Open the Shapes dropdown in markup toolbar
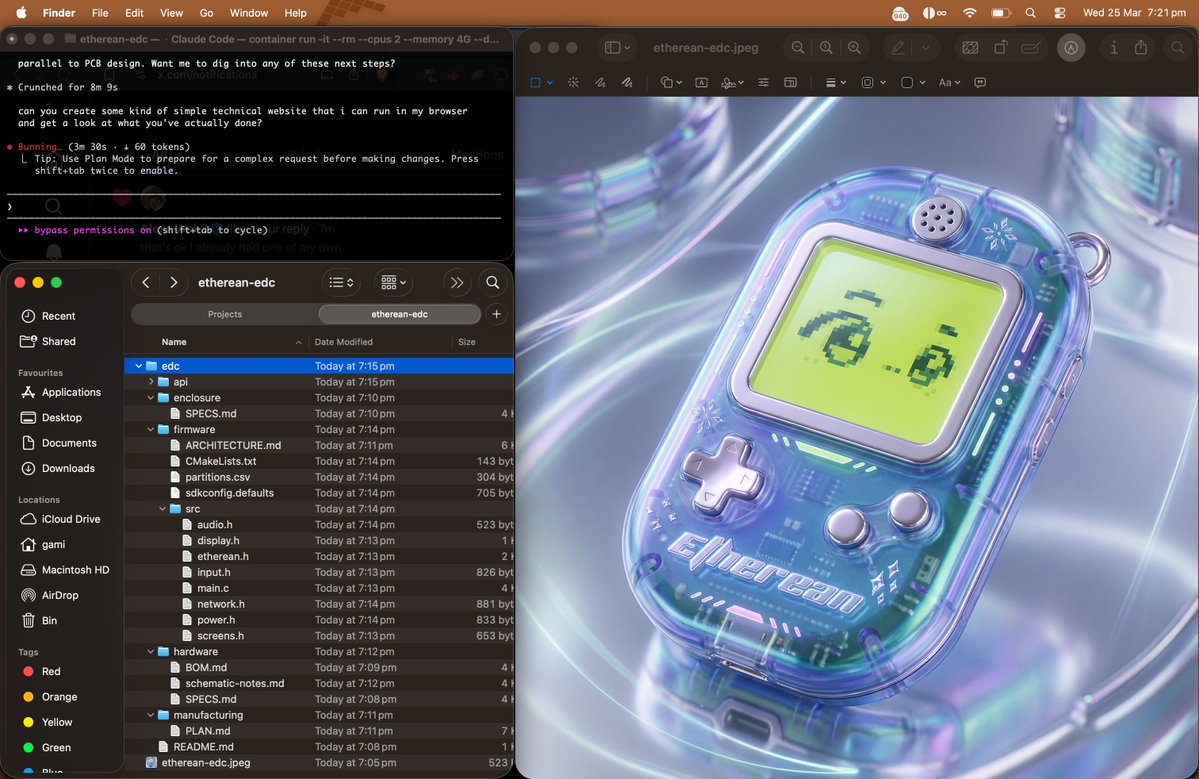The image size is (1199, 779). (x=671, y=82)
